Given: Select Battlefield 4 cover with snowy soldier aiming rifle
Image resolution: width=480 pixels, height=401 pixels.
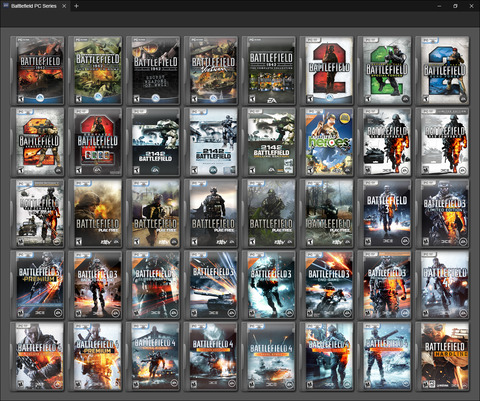Looking at the screenshot, I should tap(385, 356).
